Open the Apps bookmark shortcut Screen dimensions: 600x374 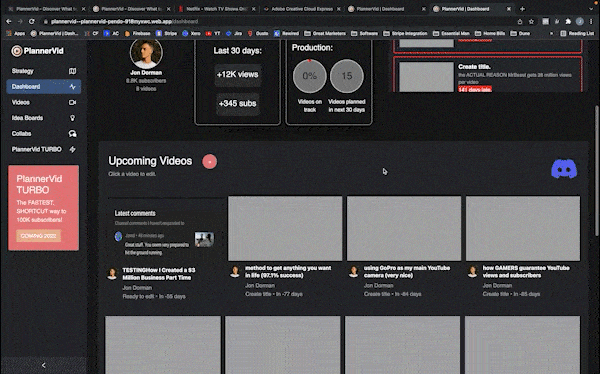(16, 34)
